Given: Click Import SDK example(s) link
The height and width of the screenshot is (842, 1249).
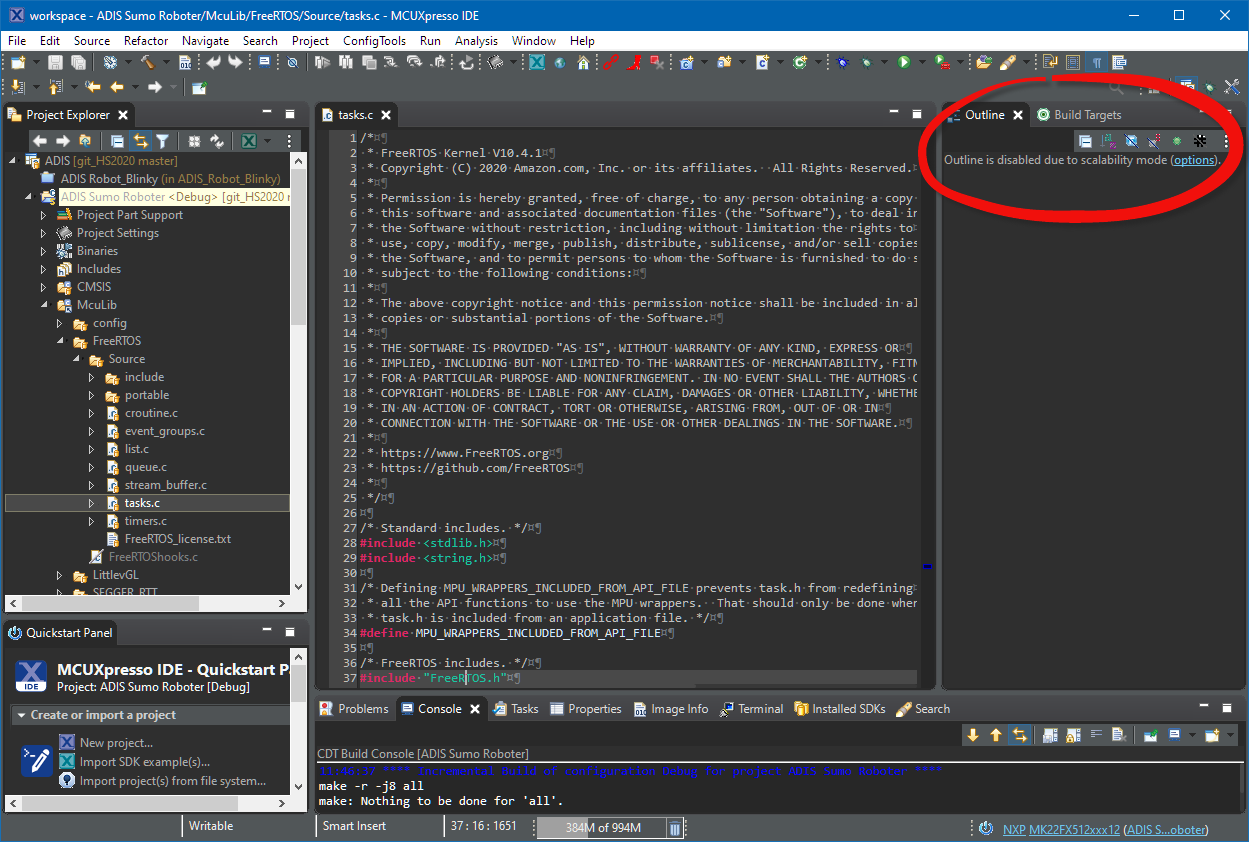Looking at the screenshot, I should click(144, 762).
